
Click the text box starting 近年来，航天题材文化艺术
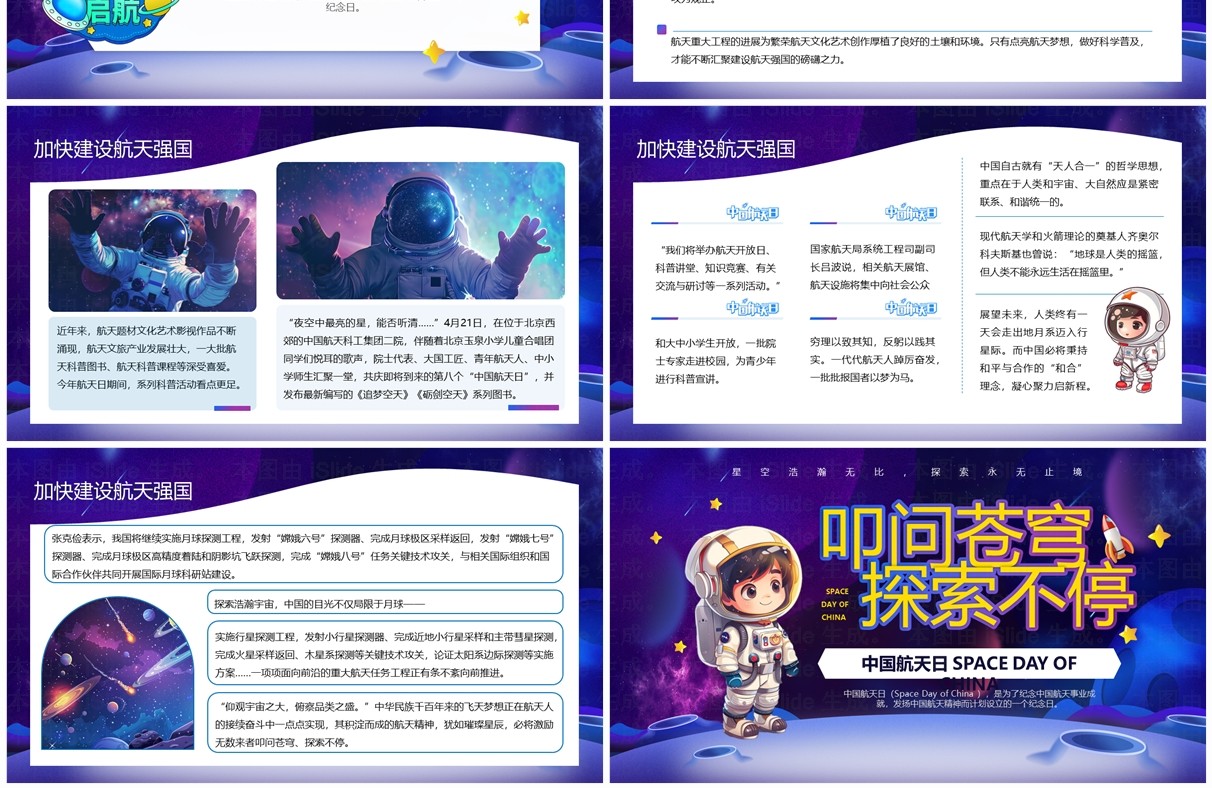coord(152,364)
